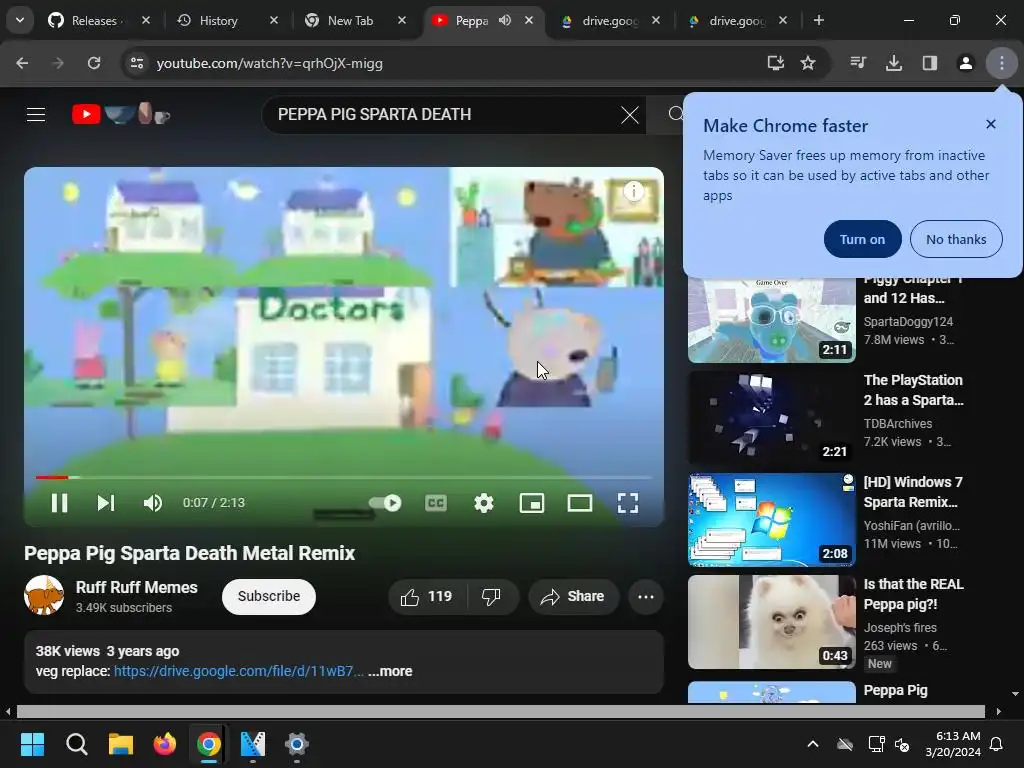Click the install app icon in address bar
This screenshot has height=768, width=1024.
tap(775, 63)
